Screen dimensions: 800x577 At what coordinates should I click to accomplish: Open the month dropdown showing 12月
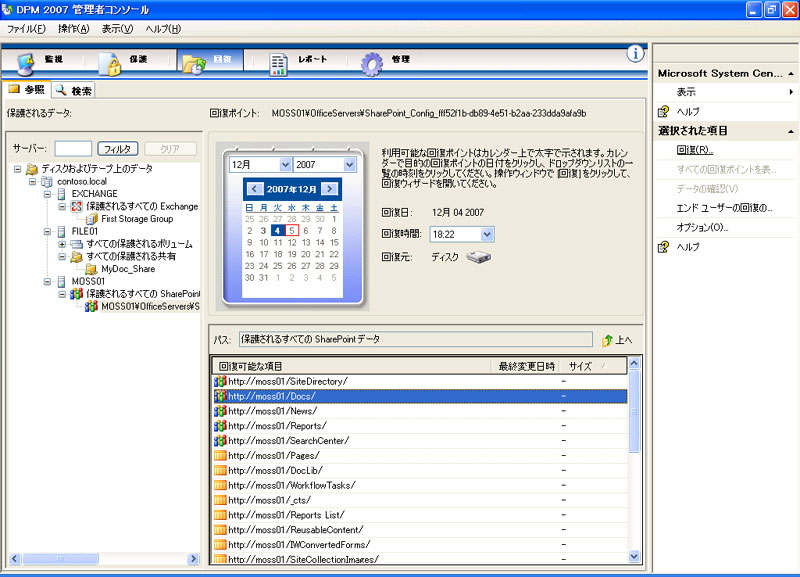click(285, 165)
